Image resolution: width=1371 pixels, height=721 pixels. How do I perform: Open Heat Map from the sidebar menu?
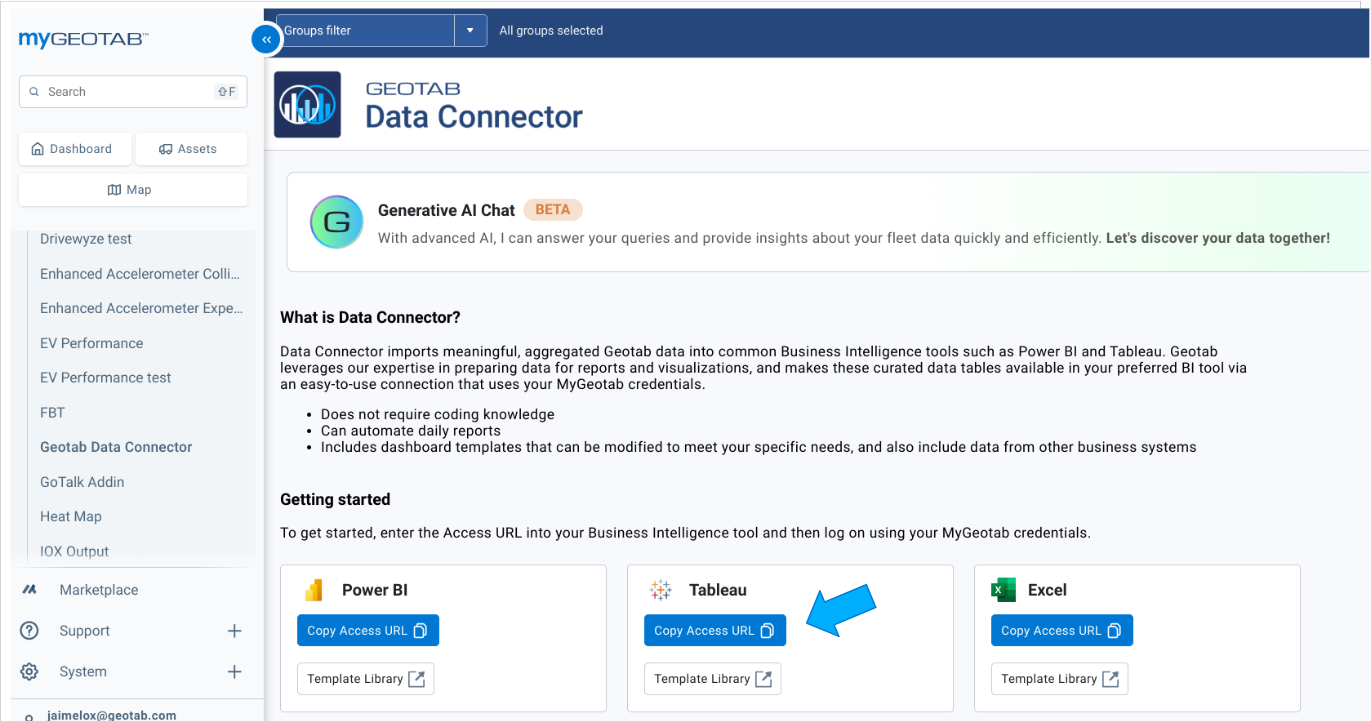[x=70, y=516]
